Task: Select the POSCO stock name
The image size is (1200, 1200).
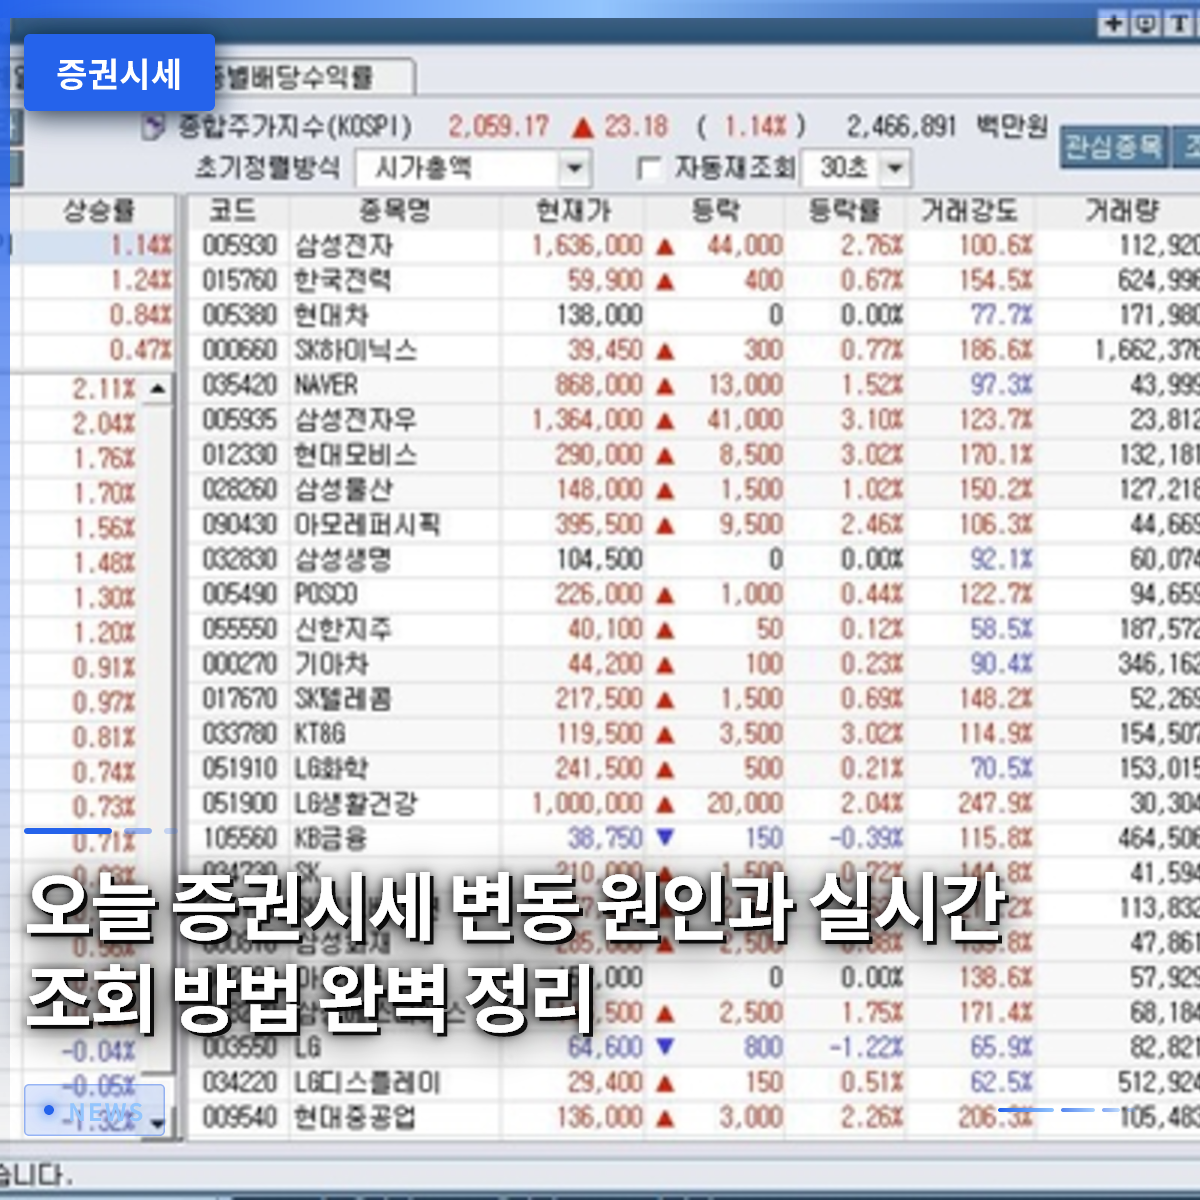Action: (326, 594)
